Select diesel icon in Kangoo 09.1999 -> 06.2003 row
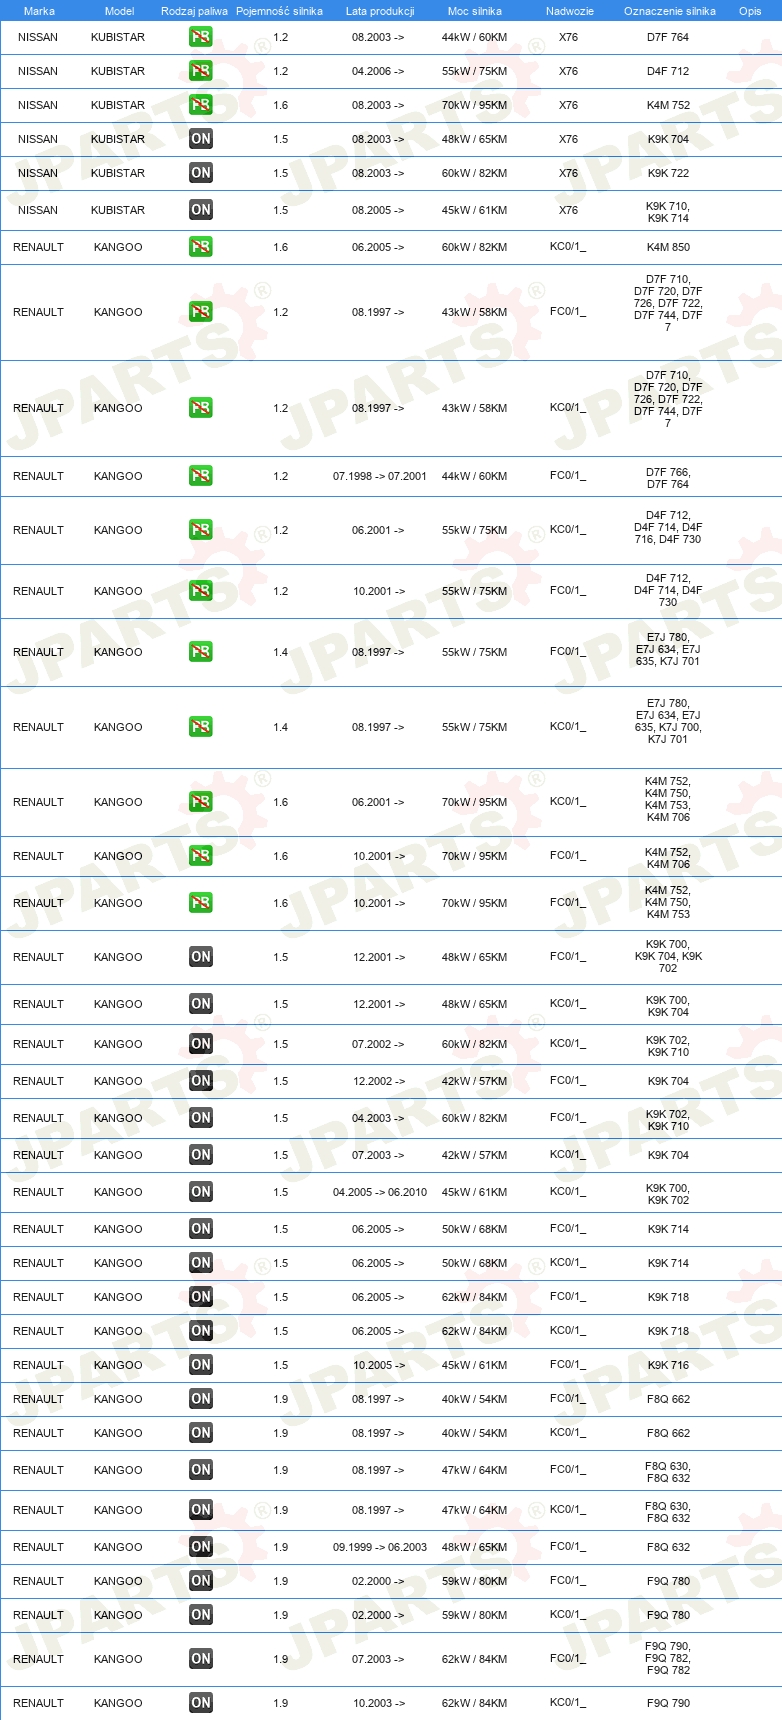782x1720 pixels. click(201, 1547)
